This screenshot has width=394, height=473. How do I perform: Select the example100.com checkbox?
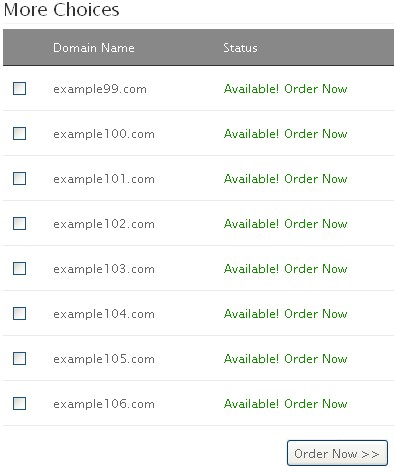point(19,134)
